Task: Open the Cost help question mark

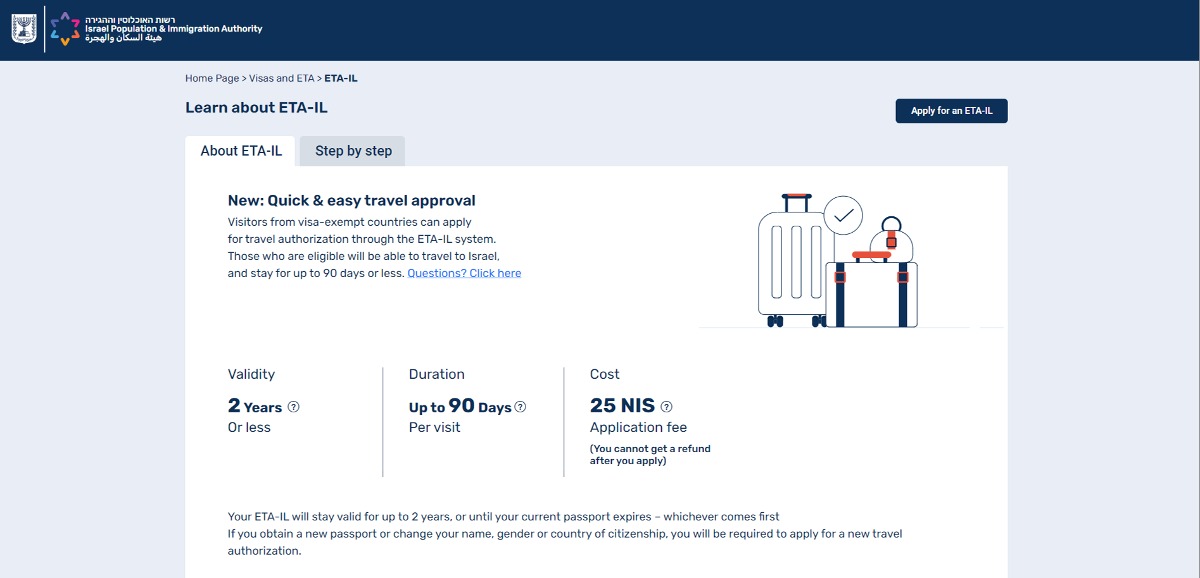Action: pos(667,407)
